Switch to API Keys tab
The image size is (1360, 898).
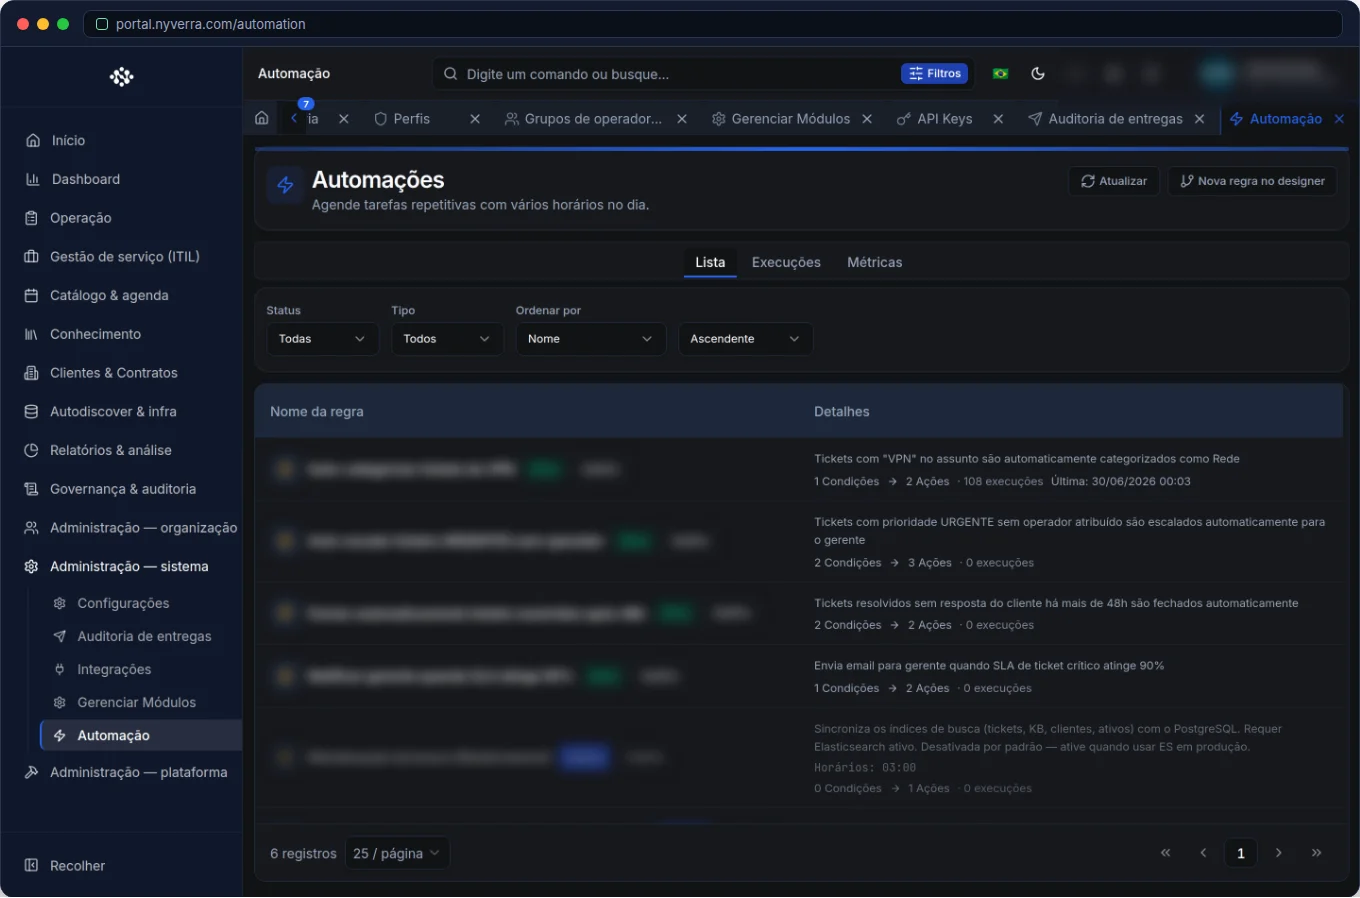coord(944,119)
